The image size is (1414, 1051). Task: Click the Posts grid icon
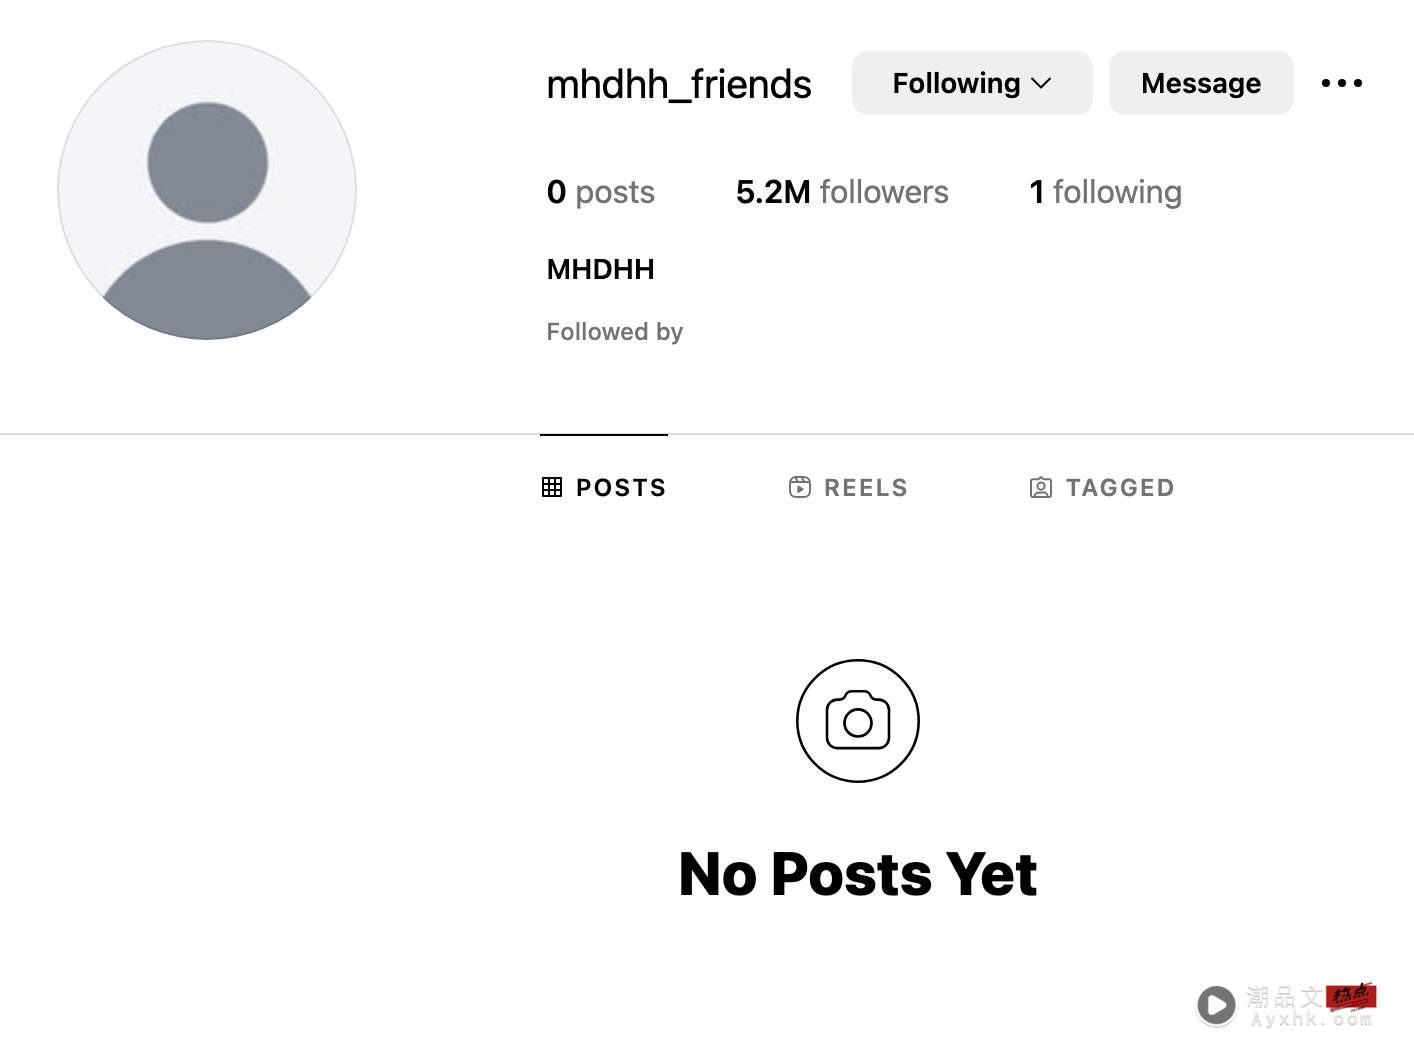click(552, 487)
